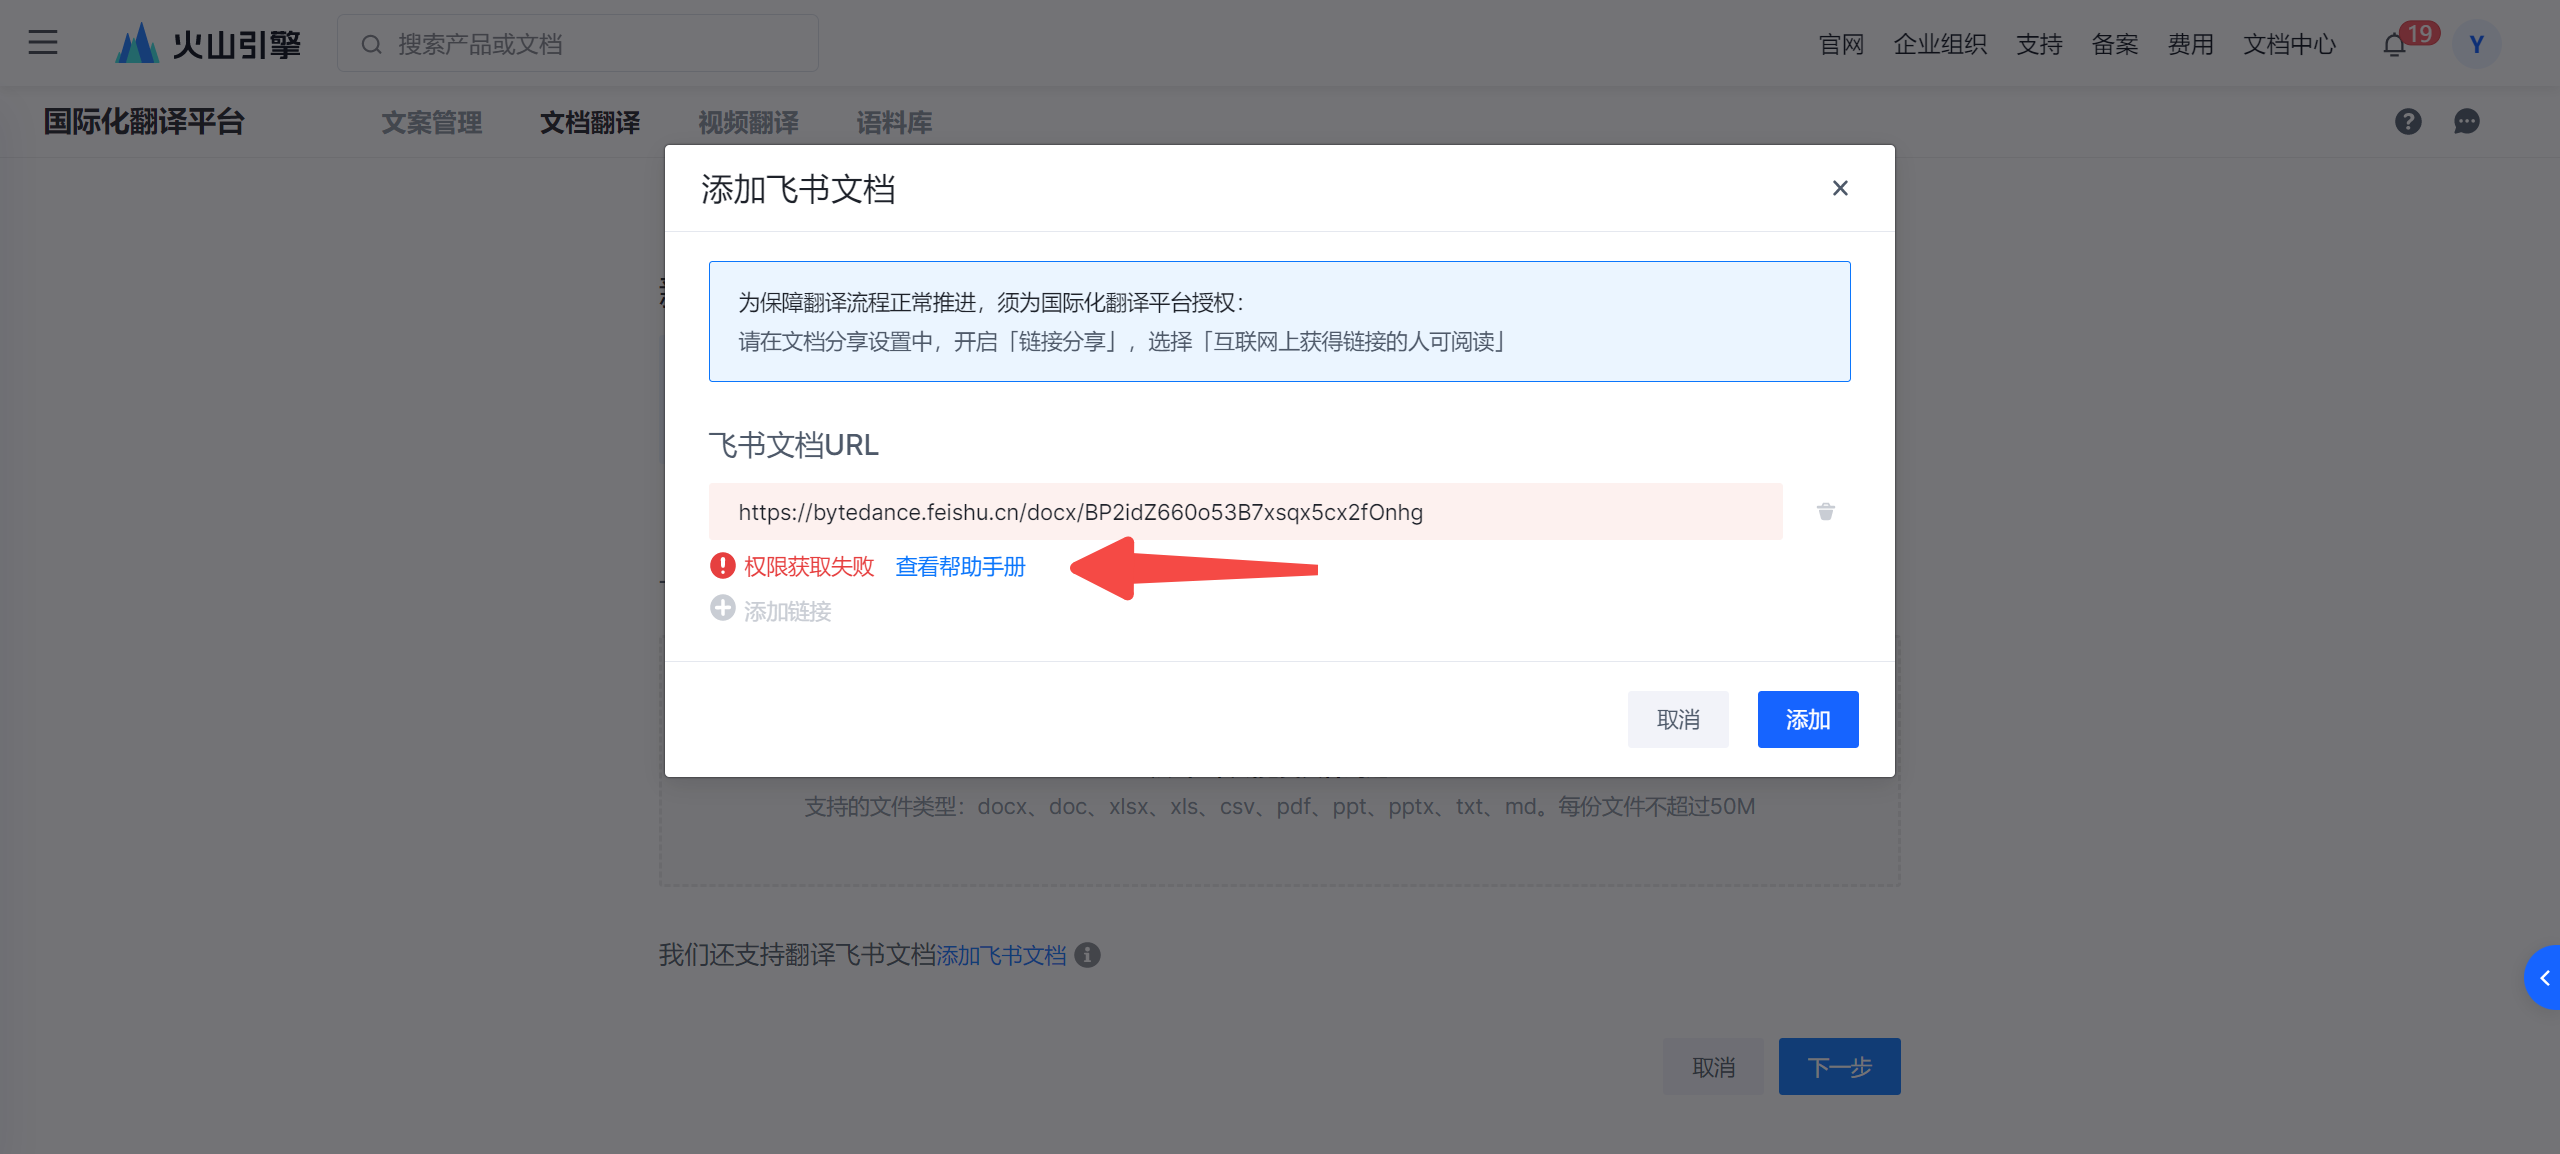Click the blue authorization notice box
This screenshot has height=1154, width=2560.
1280,321
